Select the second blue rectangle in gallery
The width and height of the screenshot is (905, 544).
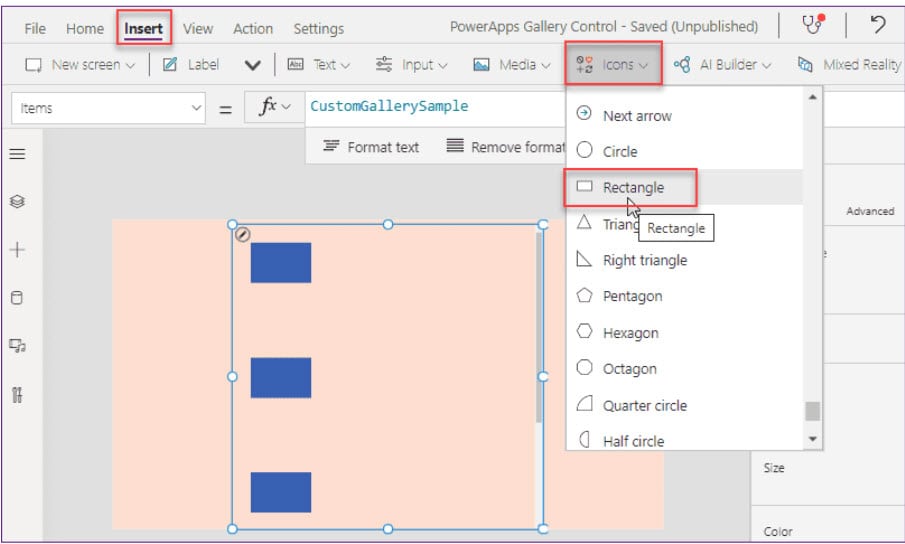(281, 377)
